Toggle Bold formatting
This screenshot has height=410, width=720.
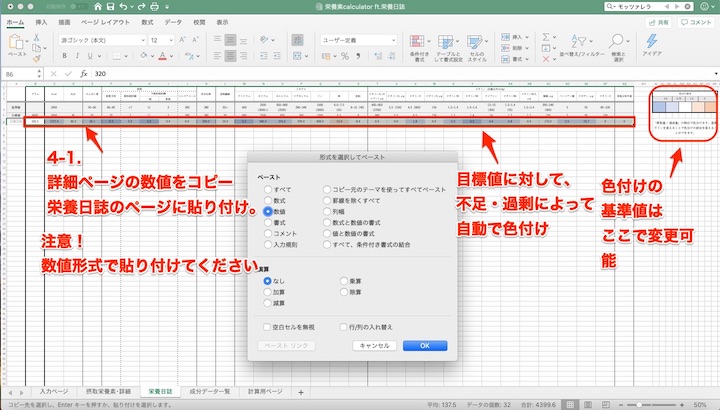(x=64, y=56)
